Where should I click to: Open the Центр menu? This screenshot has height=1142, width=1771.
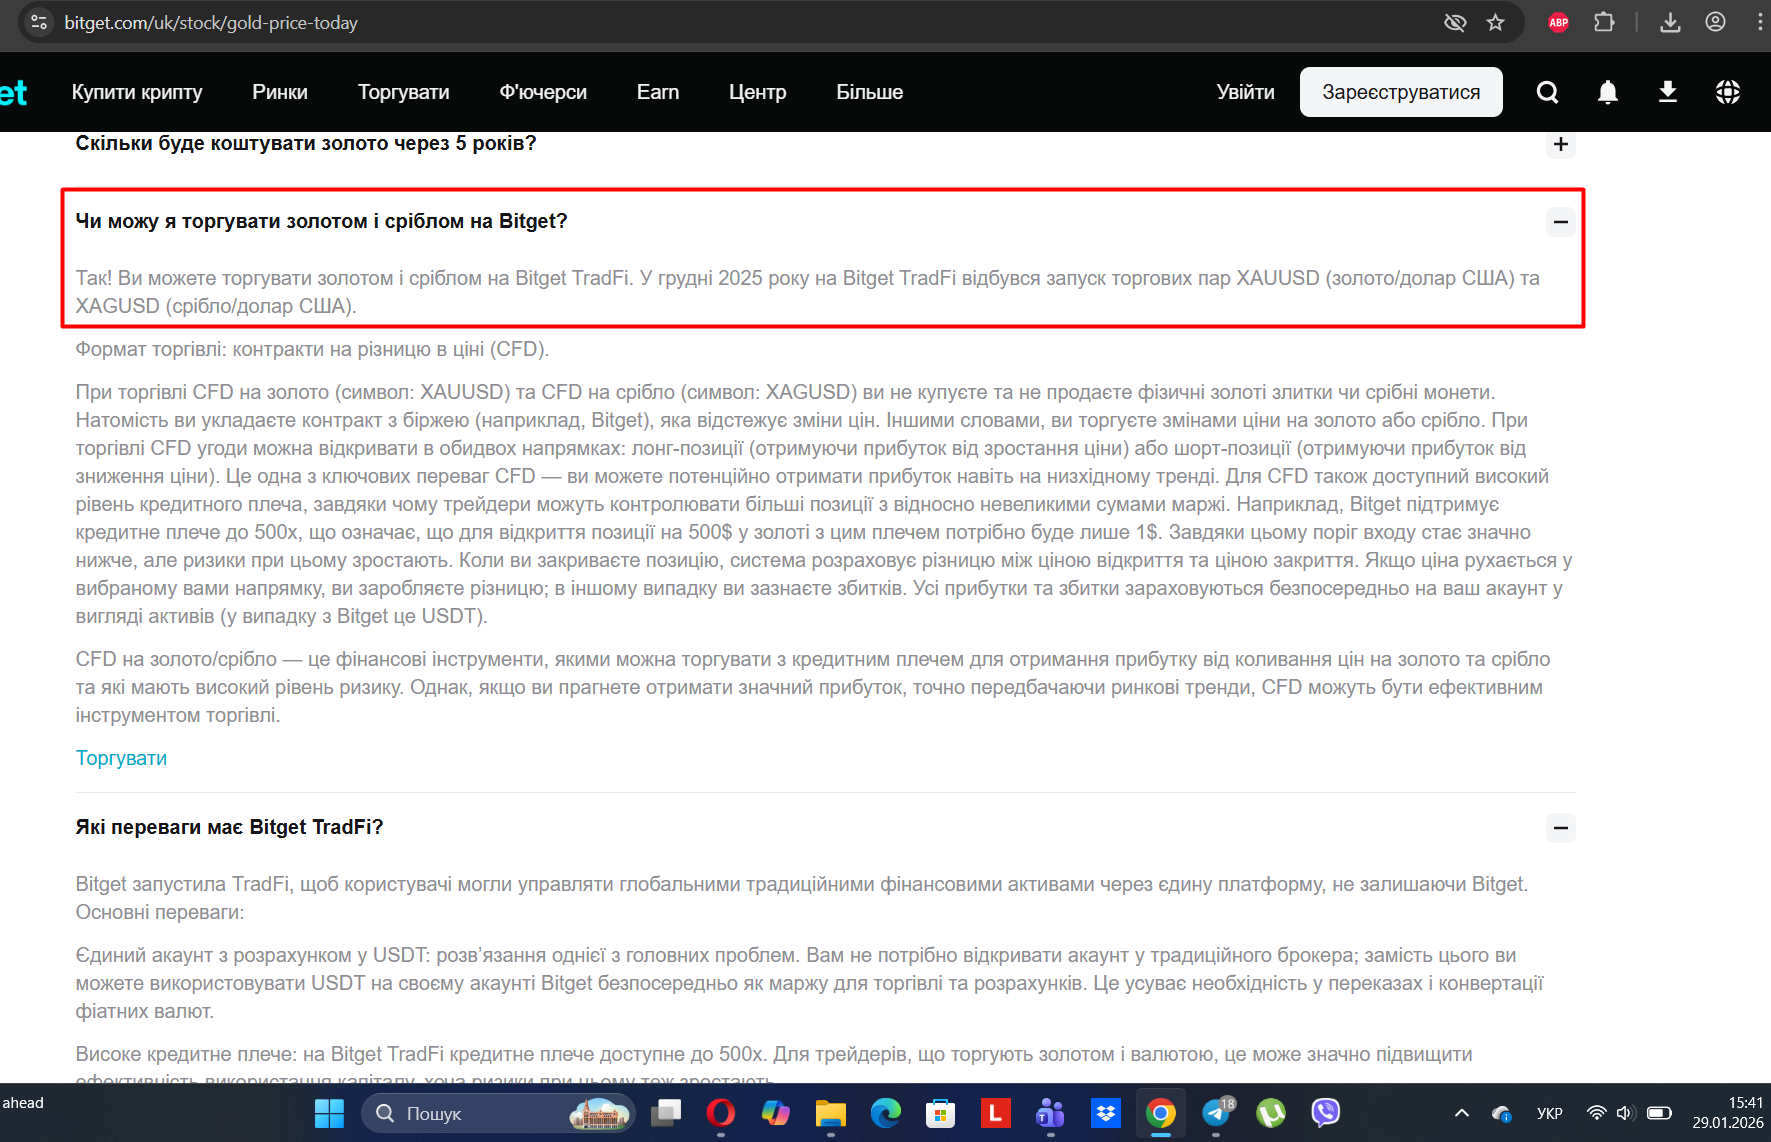click(758, 92)
